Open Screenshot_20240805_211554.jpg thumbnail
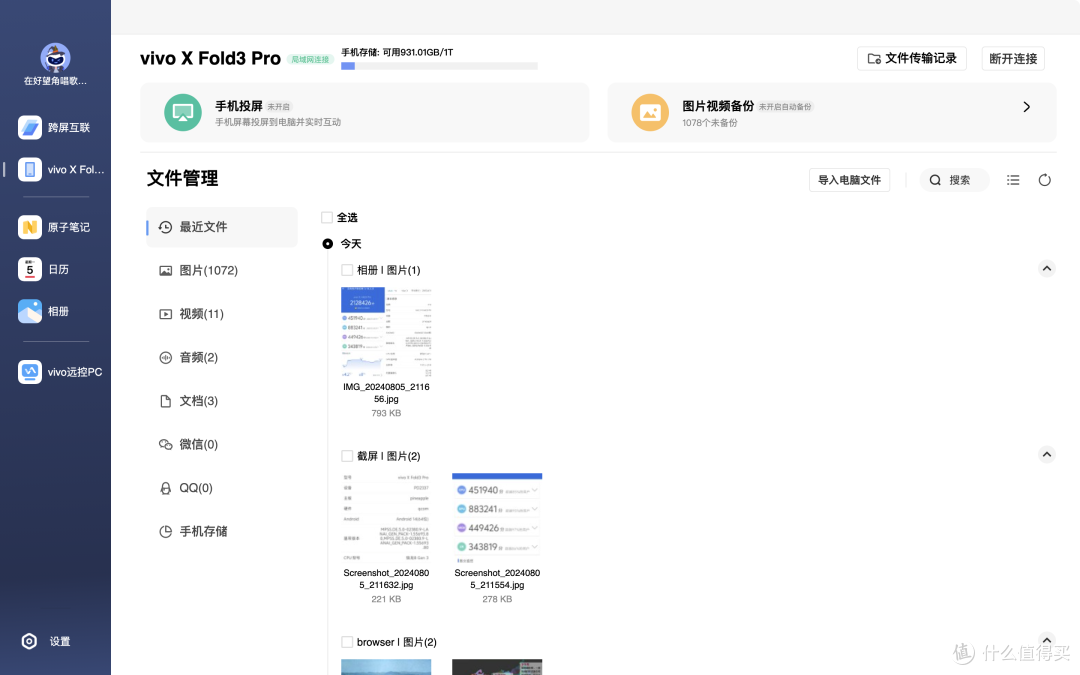 tap(497, 518)
